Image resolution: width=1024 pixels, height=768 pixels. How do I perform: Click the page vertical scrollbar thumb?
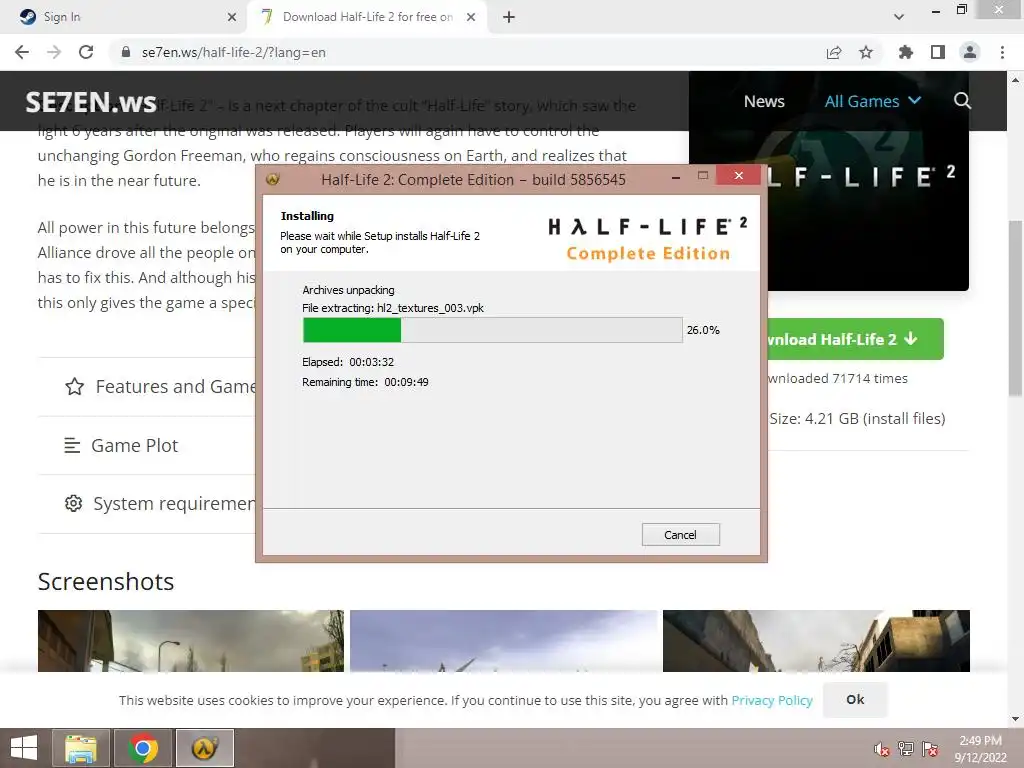(1016, 308)
